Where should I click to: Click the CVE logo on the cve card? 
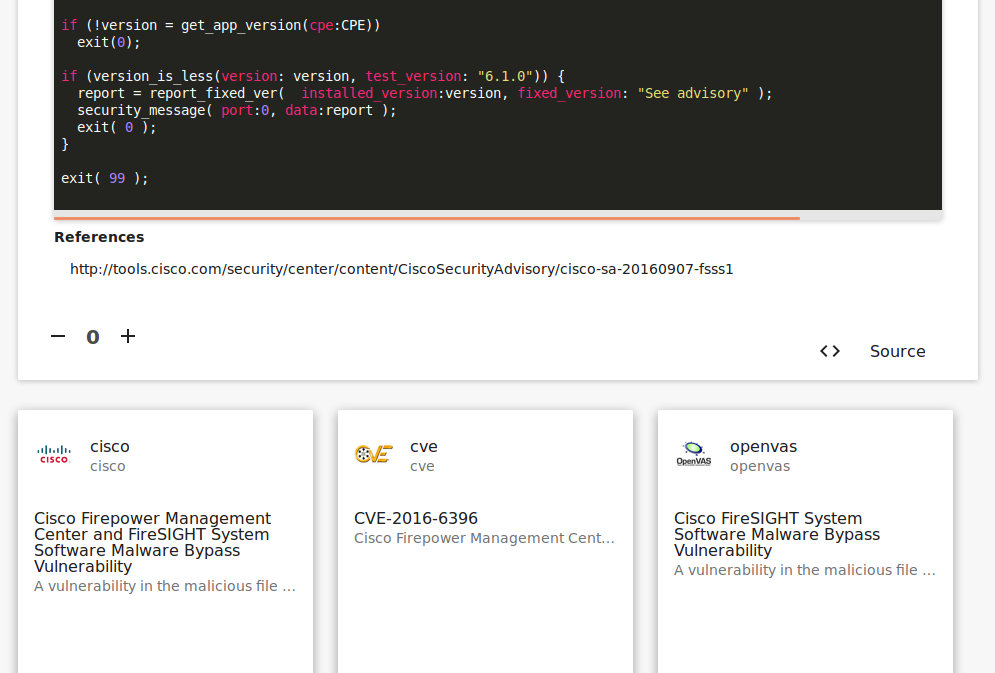[x=374, y=454]
